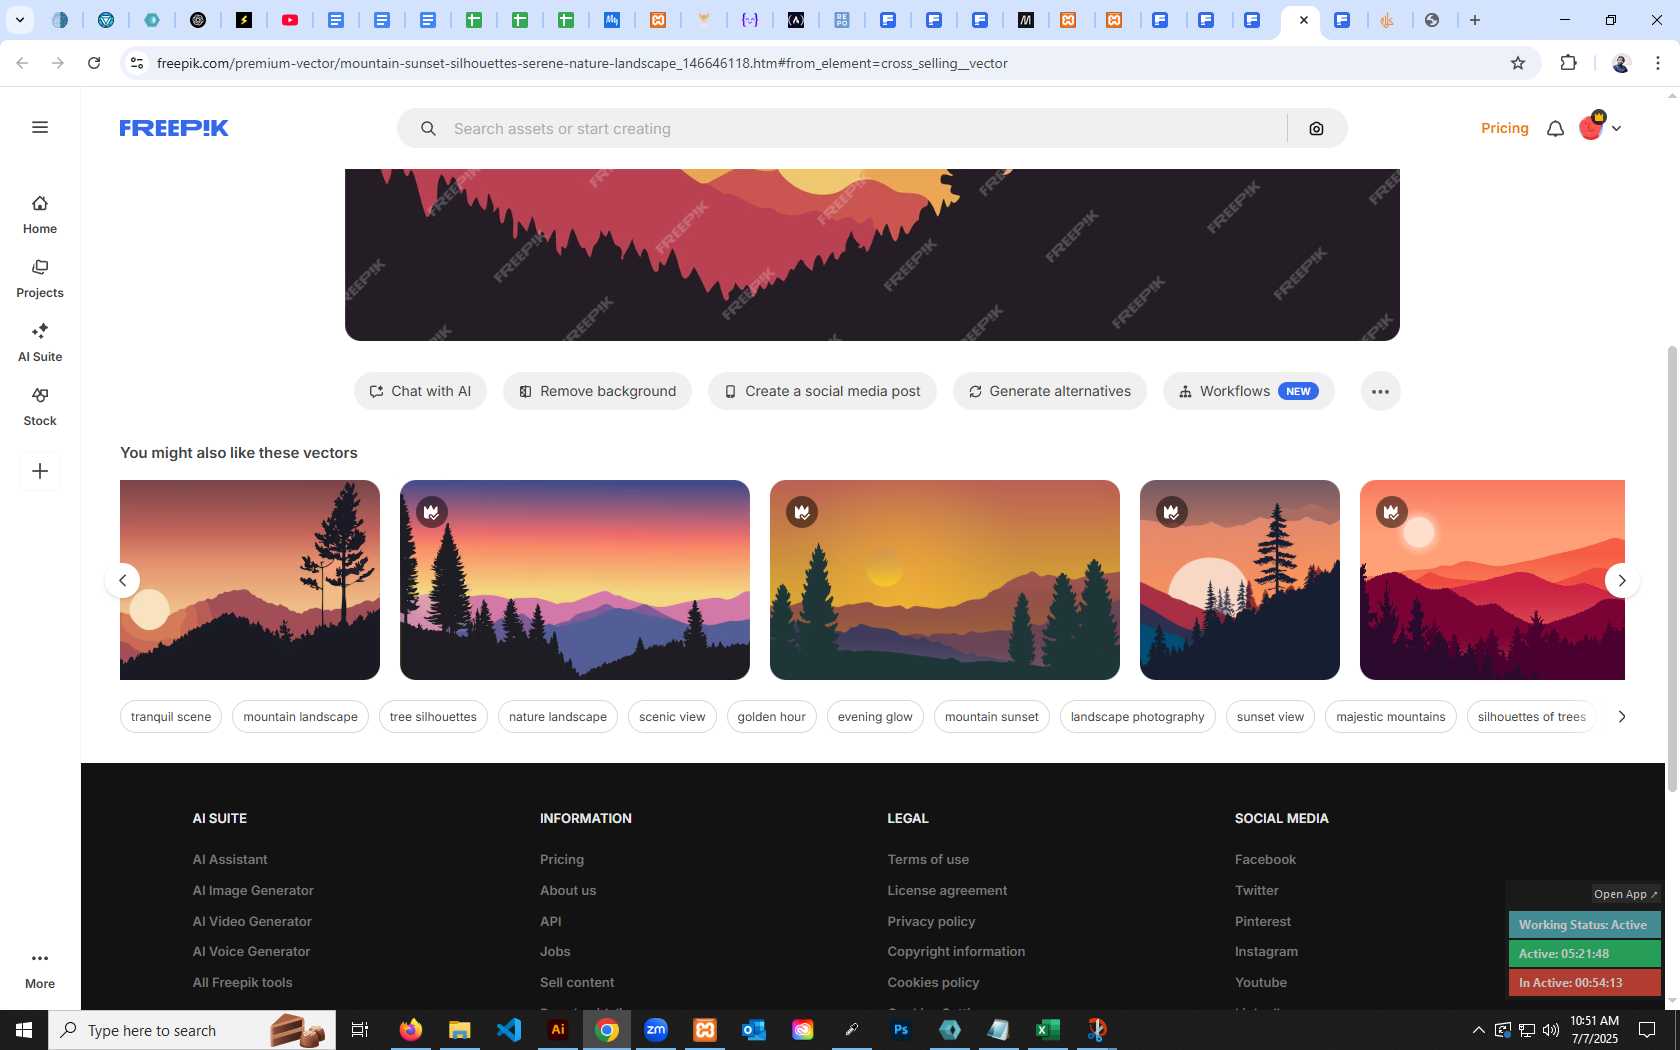Open Chrome extensions puzzle icon

1568,63
